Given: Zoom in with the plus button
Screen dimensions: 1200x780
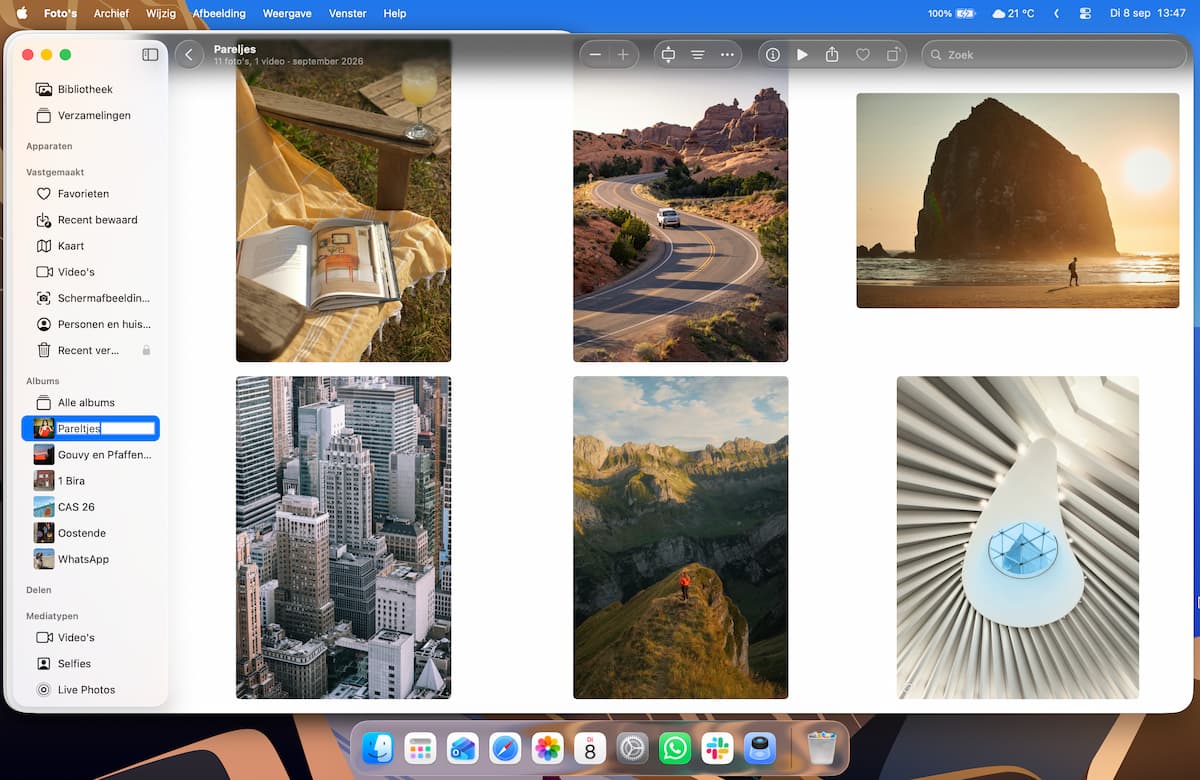Looking at the screenshot, I should click(623, 55).
